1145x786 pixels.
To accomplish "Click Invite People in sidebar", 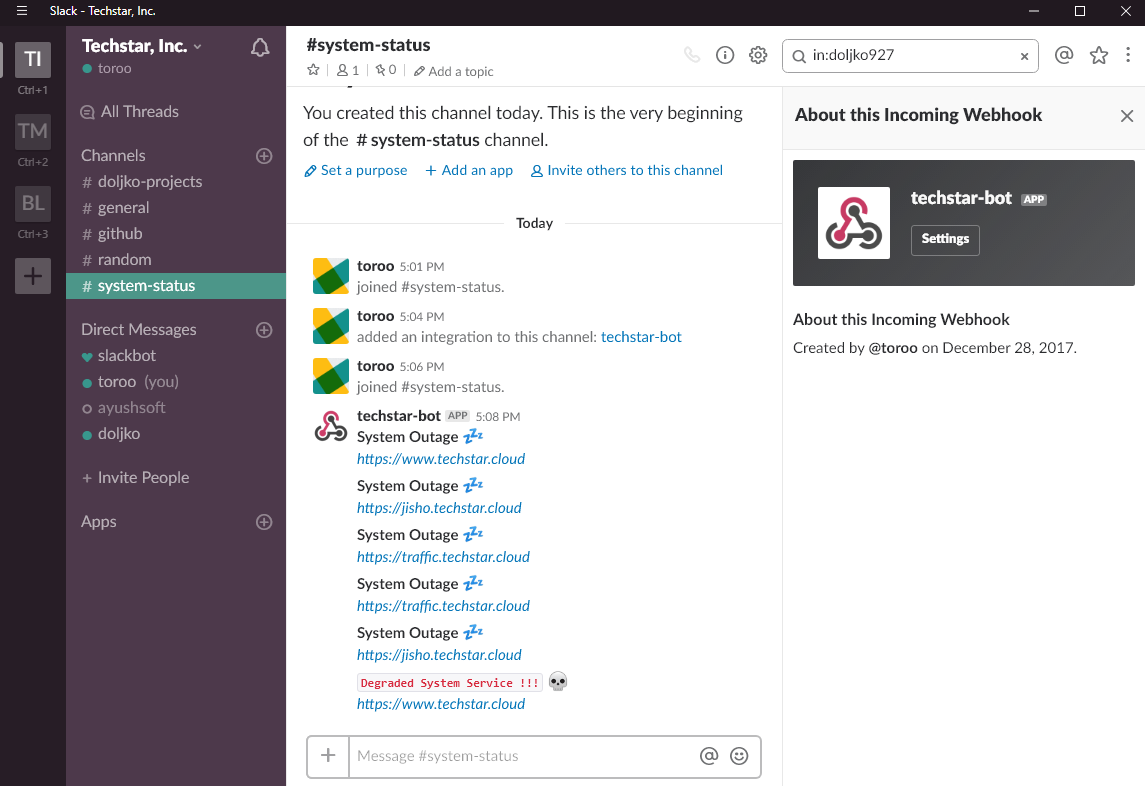I will [136, 478].
